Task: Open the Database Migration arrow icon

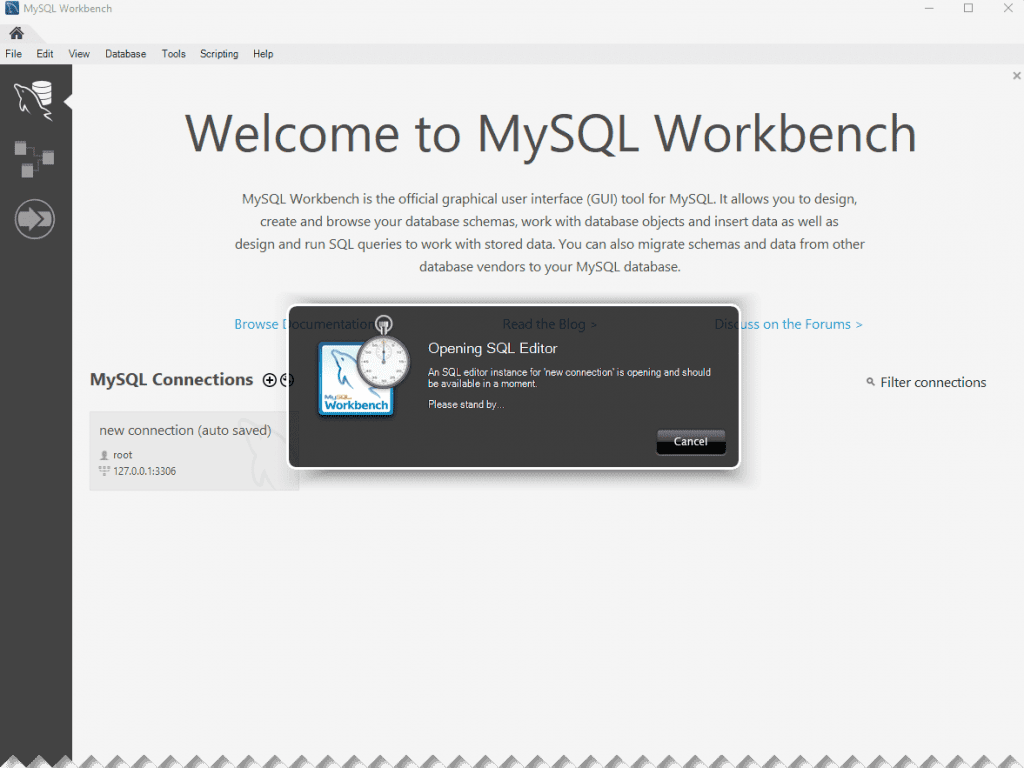Action: pyautogui.click(x=35, y=218)
